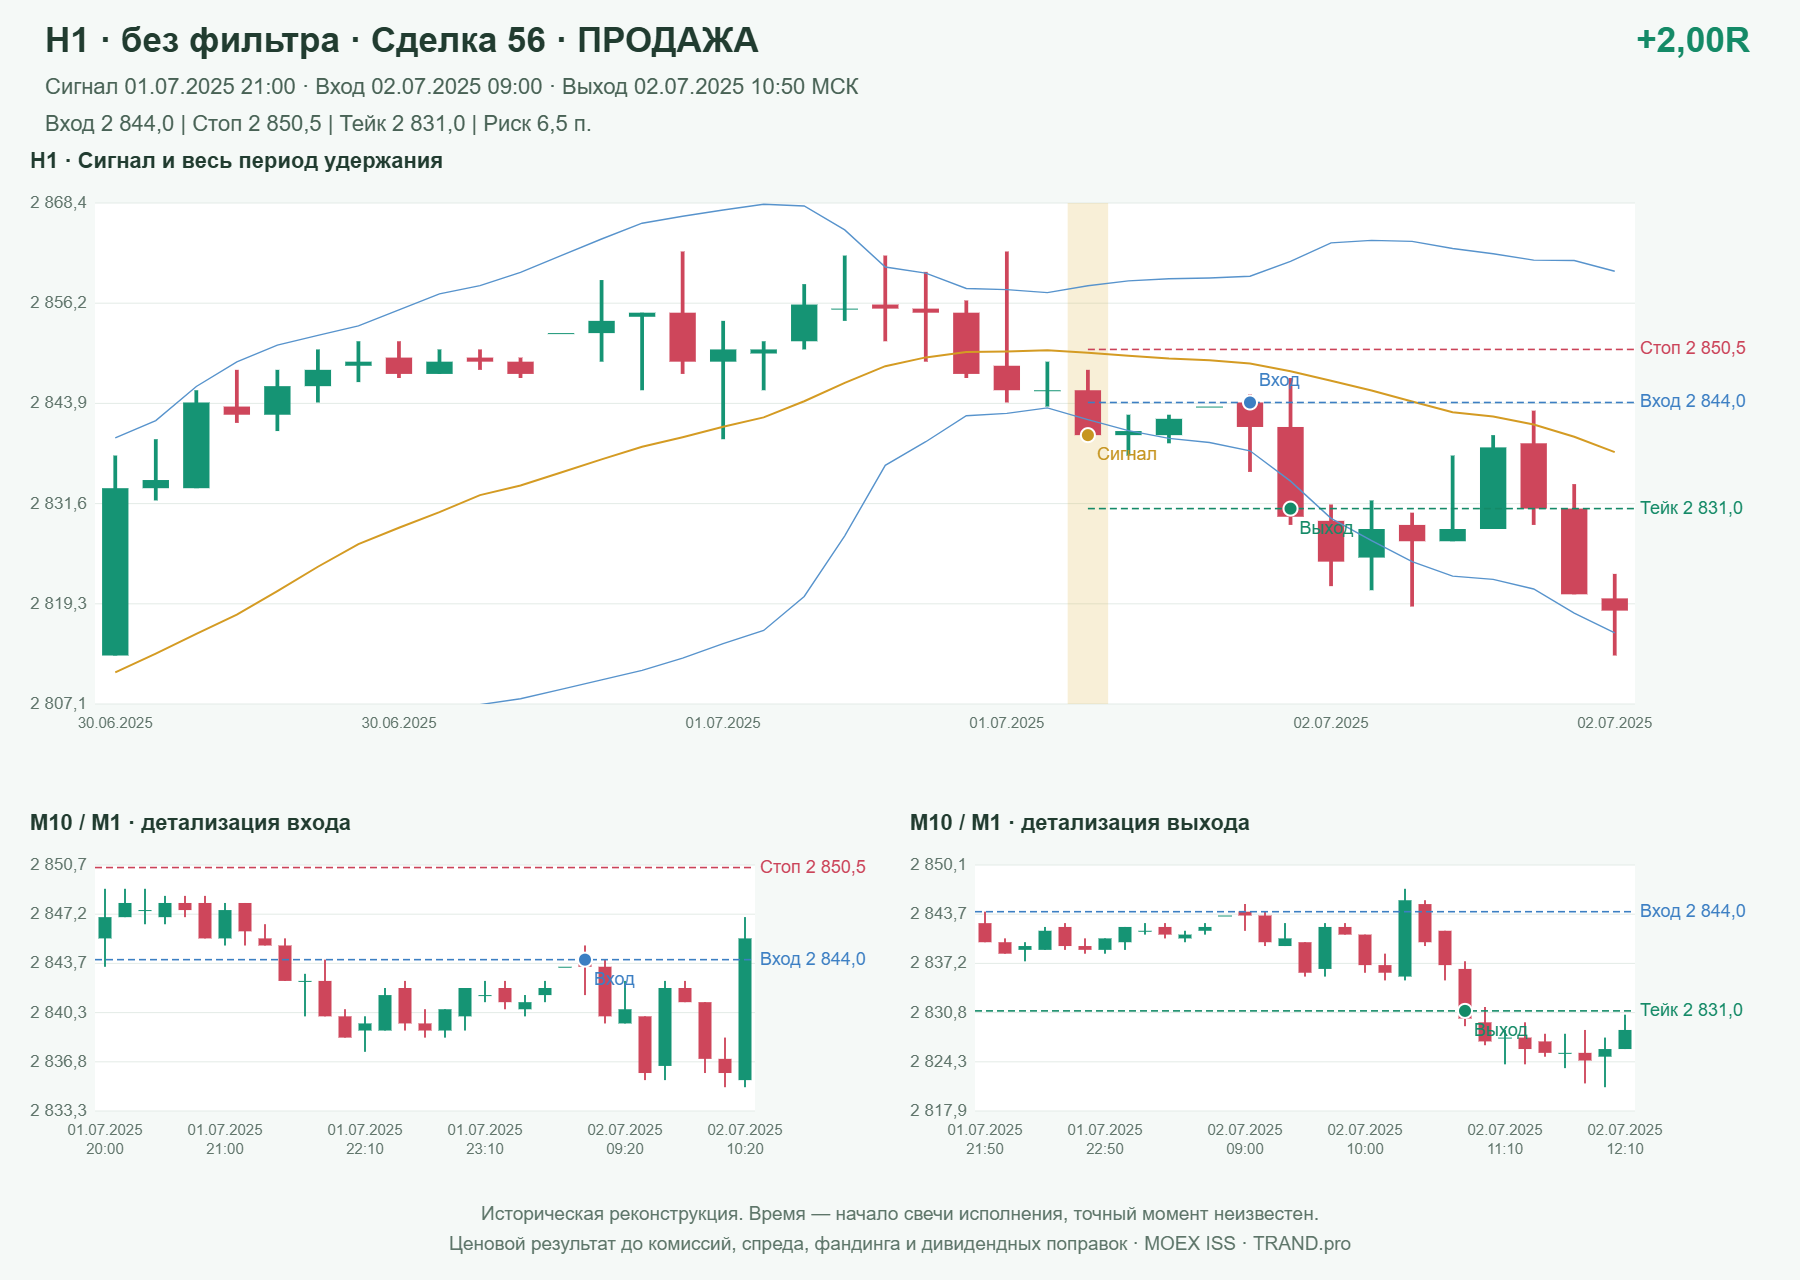Click the '02.07.2025 12:10' axis label in exit chart
The image size is (1800, 1280).
click(x=1625, y=1139)
